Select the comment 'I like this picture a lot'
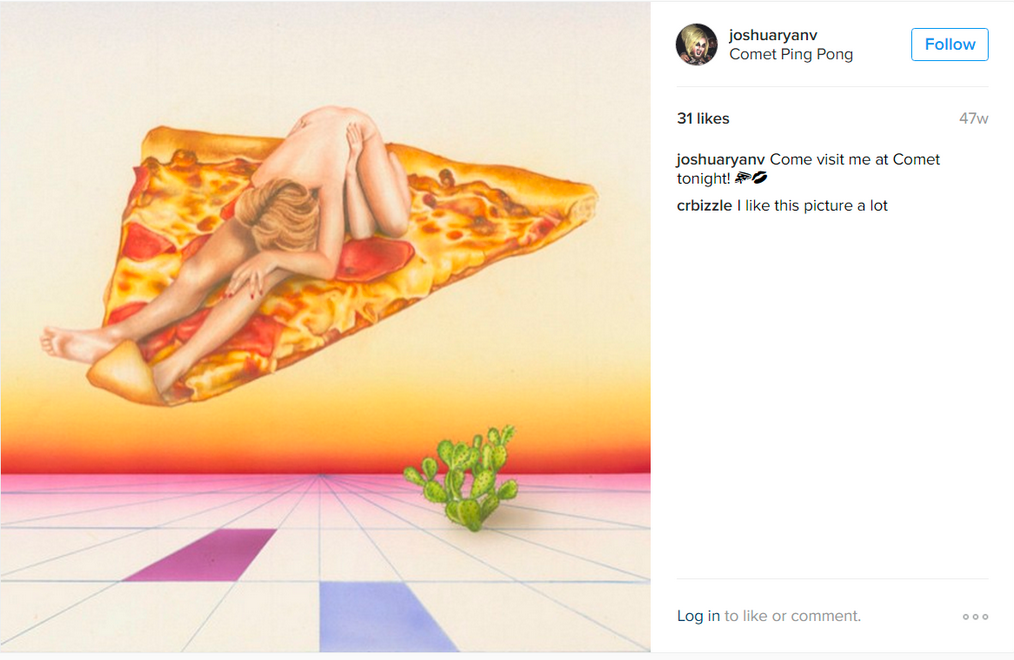Viewport: 1014px width, 660px height. pyautogui.click(x=812, y=206)
